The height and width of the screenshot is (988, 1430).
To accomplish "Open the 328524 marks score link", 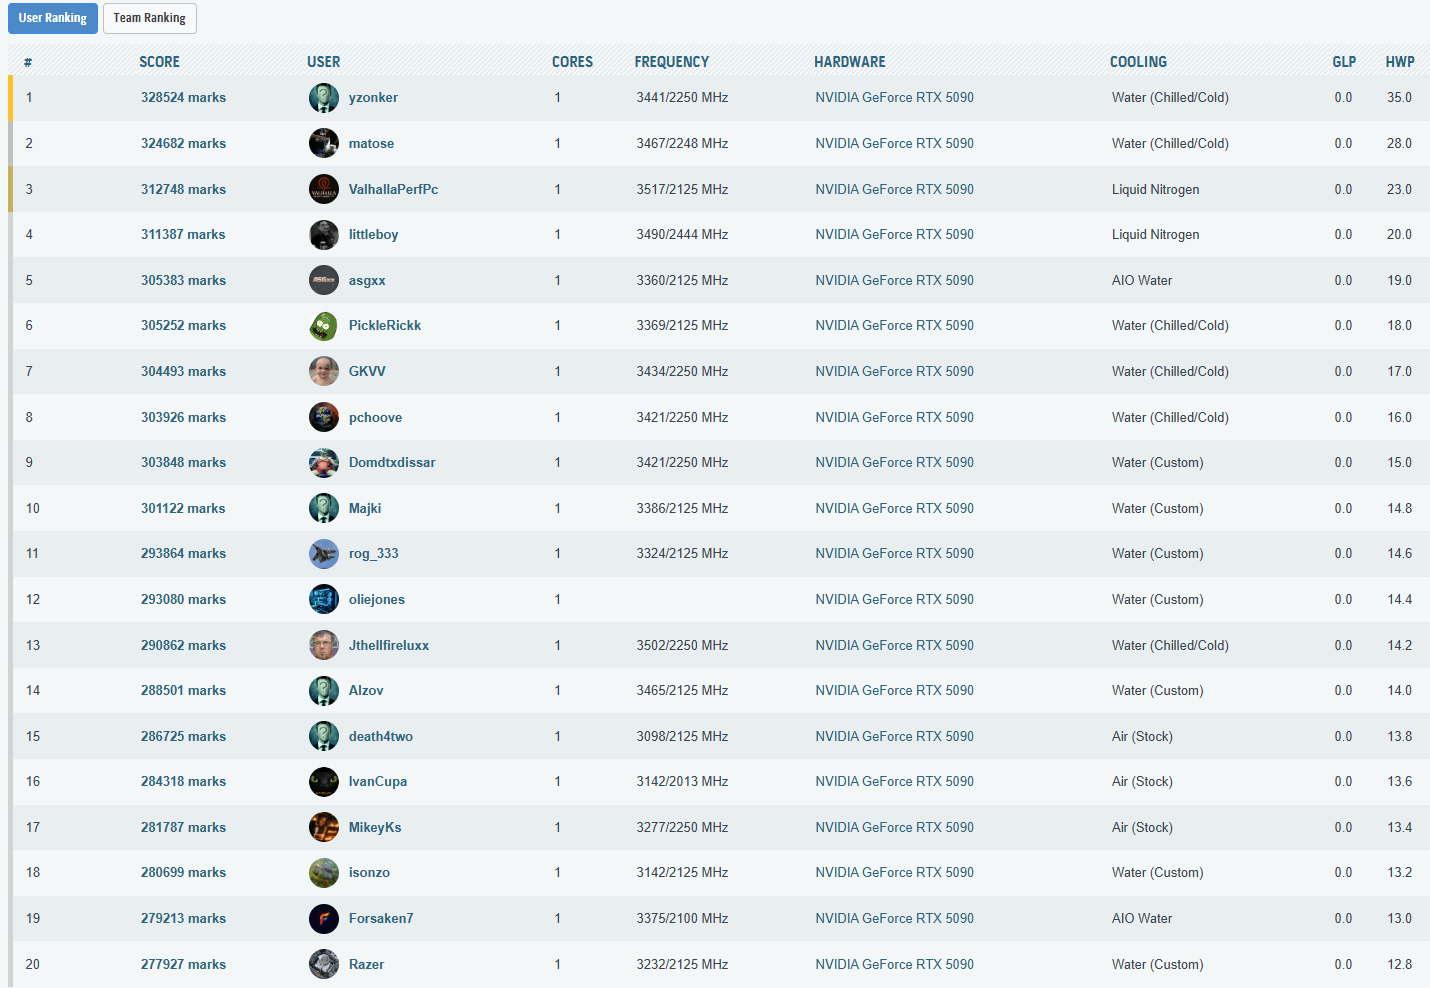I will pos(183,98).
